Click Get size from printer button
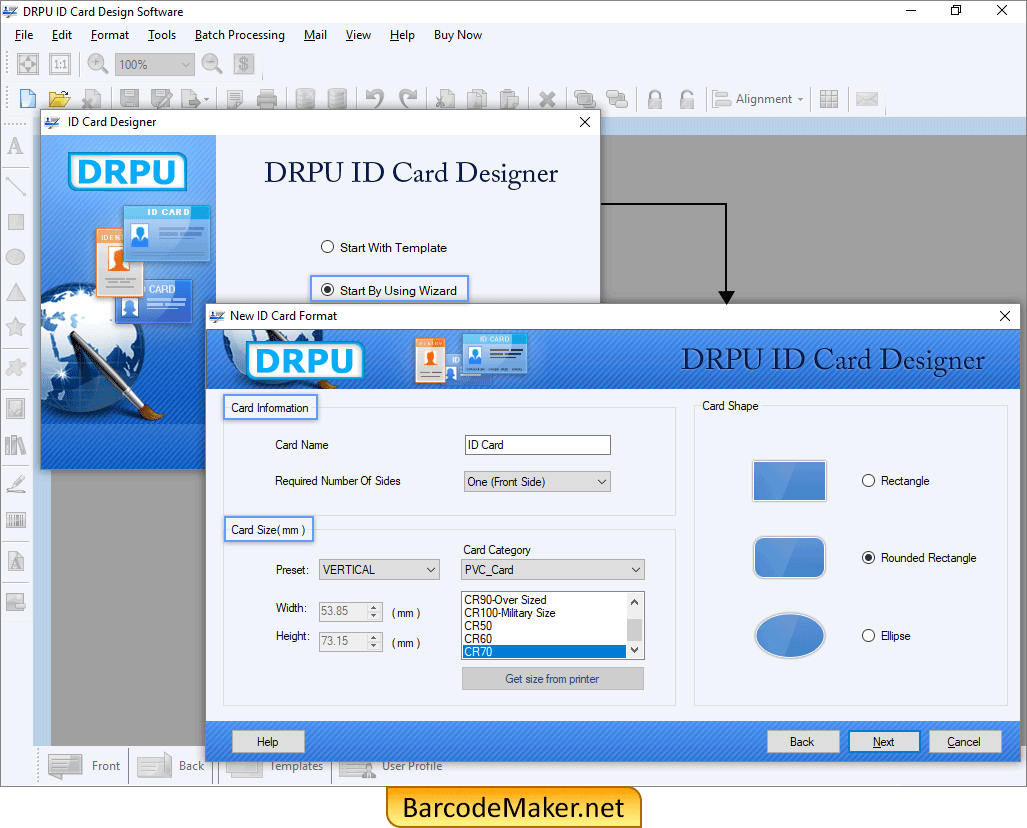Image resolution: width=1027 pixels, height=828 pixels. (552, 679)
